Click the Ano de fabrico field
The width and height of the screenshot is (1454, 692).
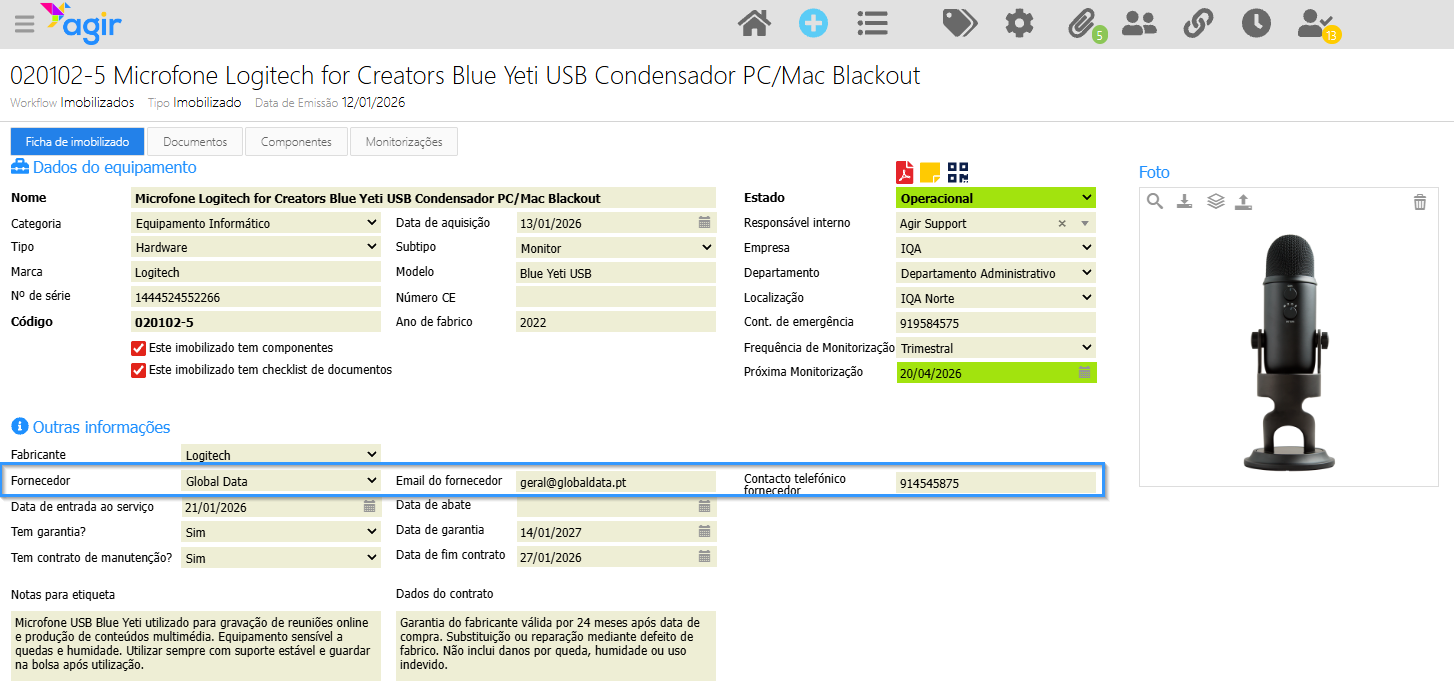click(x=616, y=322)
